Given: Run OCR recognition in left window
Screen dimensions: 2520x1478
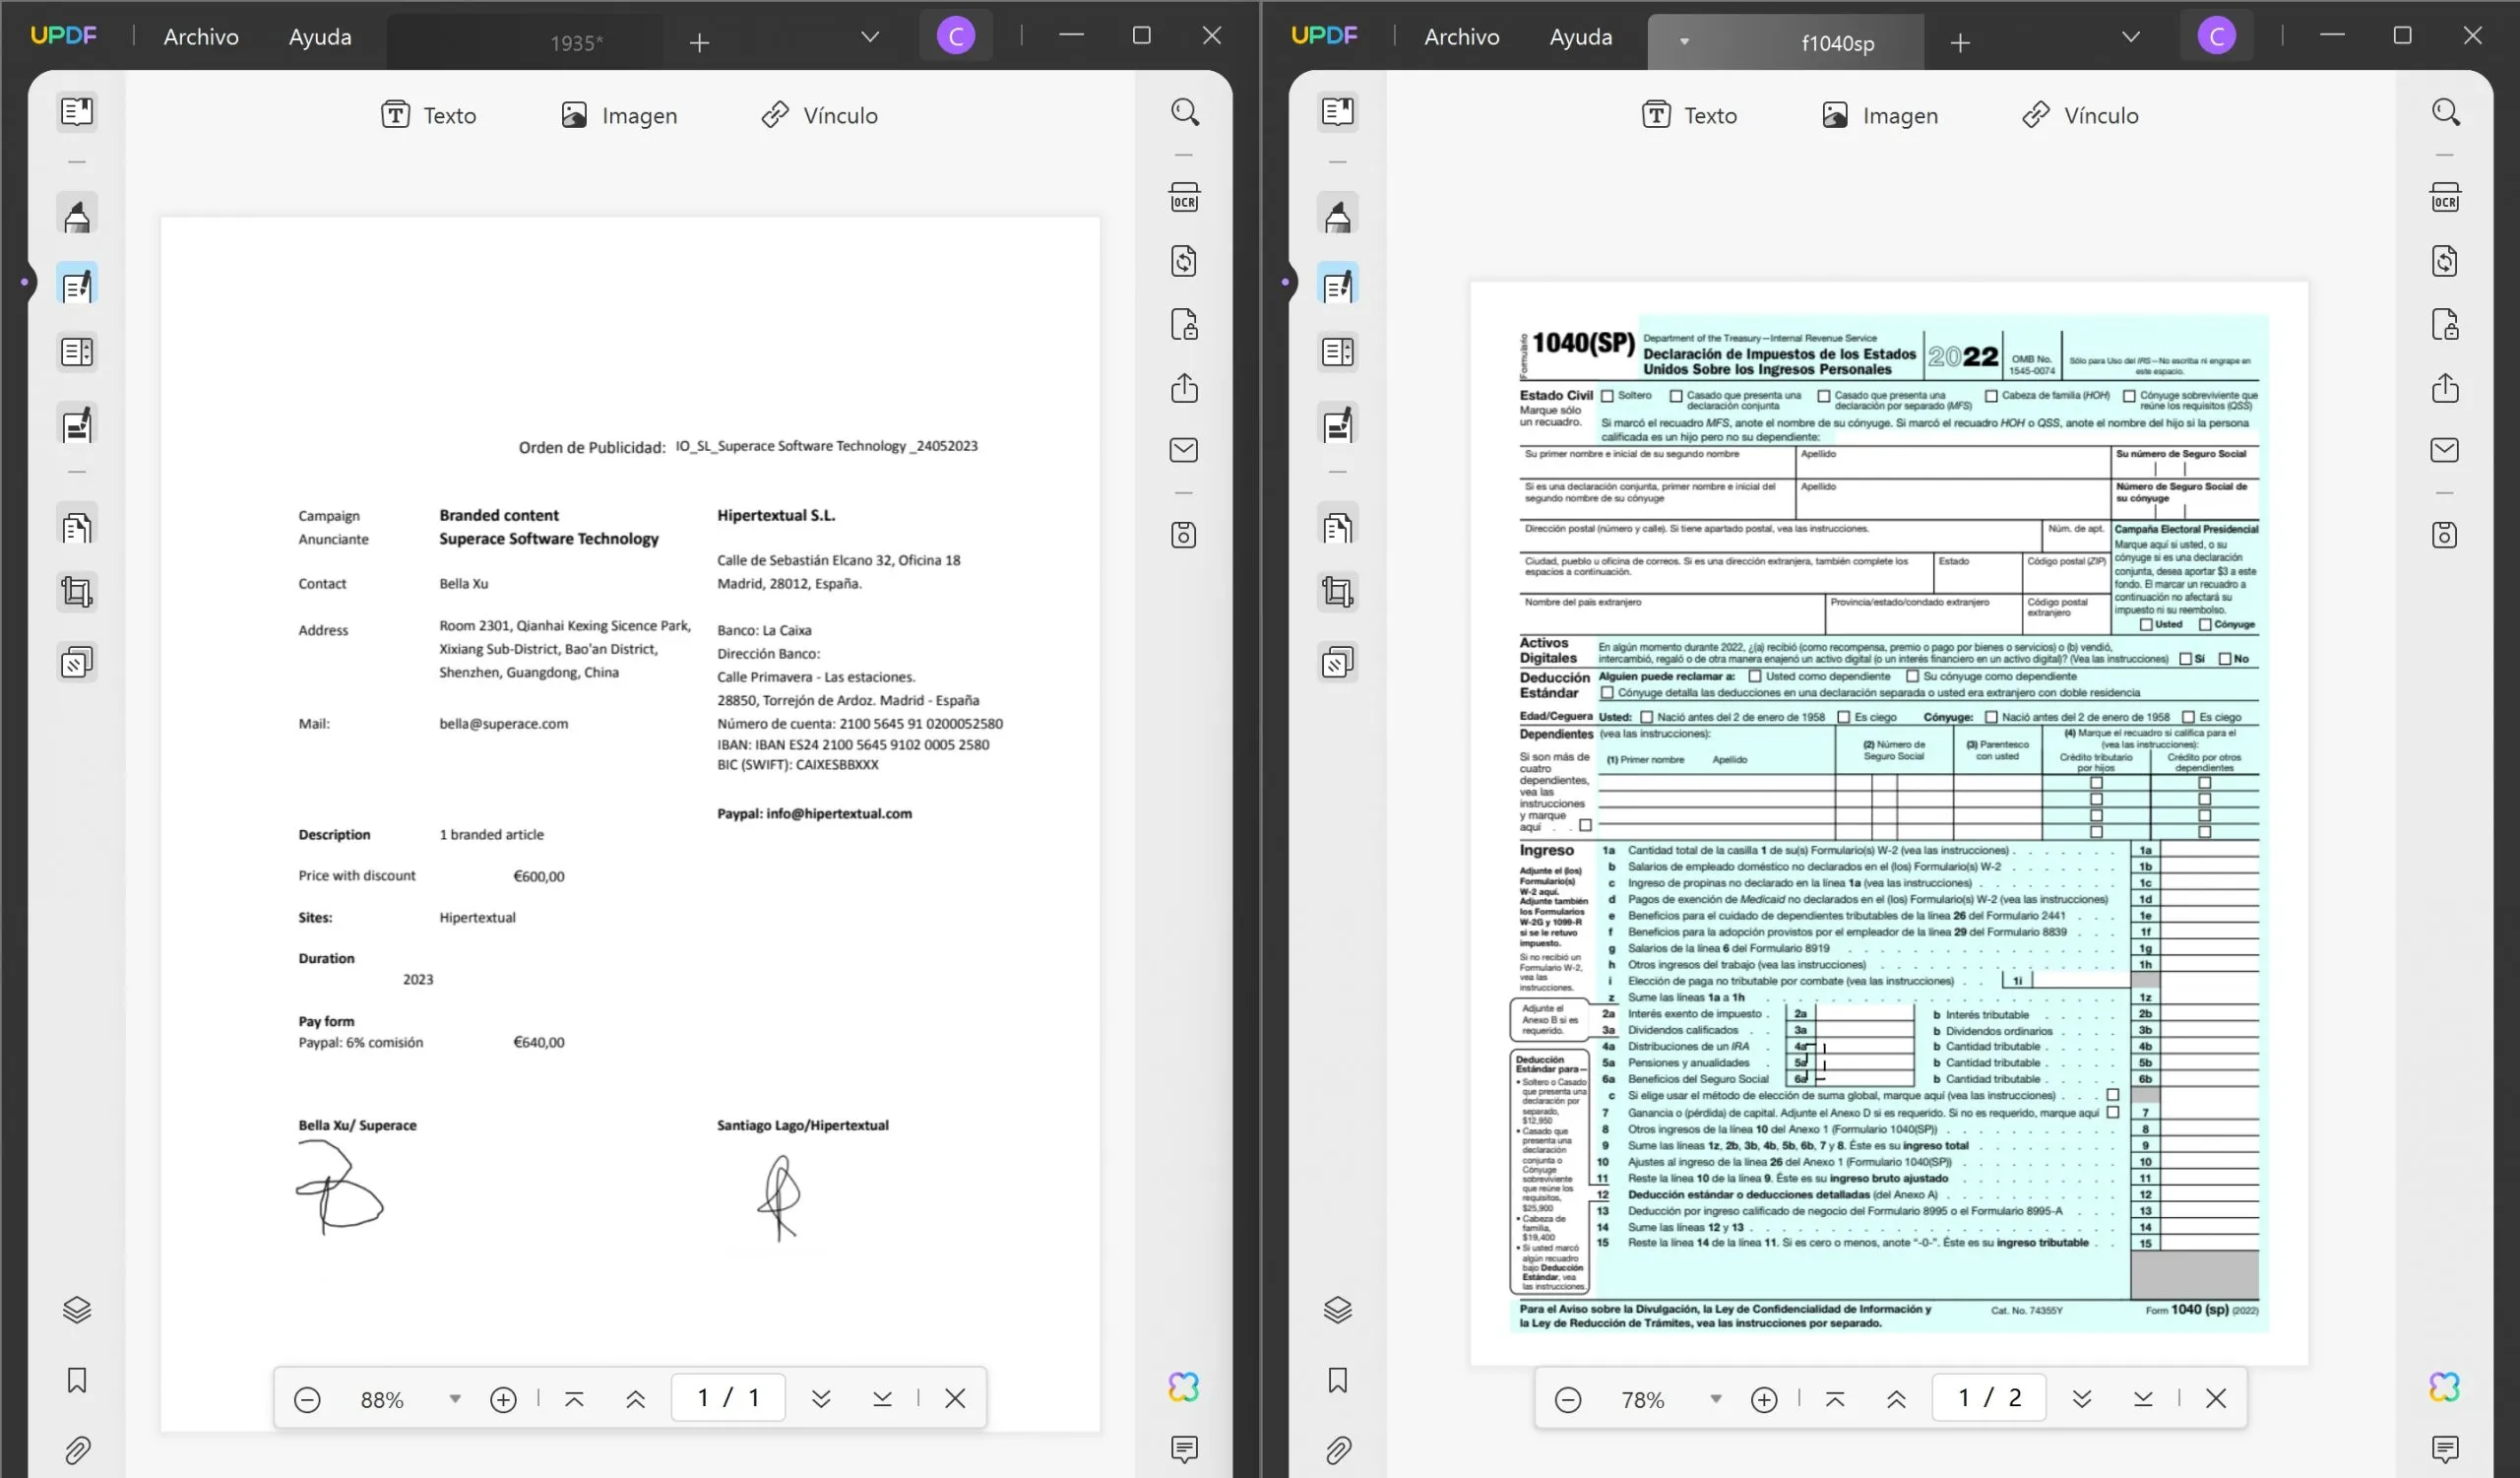Looking at the screenshot, I should (1184, 197).
